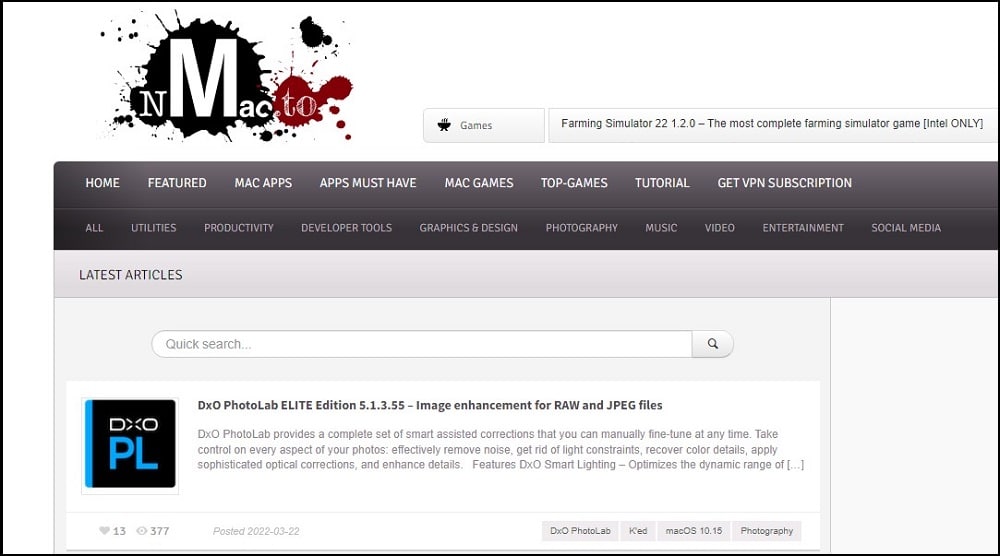
Task: Select the PRODUCTIVITY category
Action: click(239, 228)
